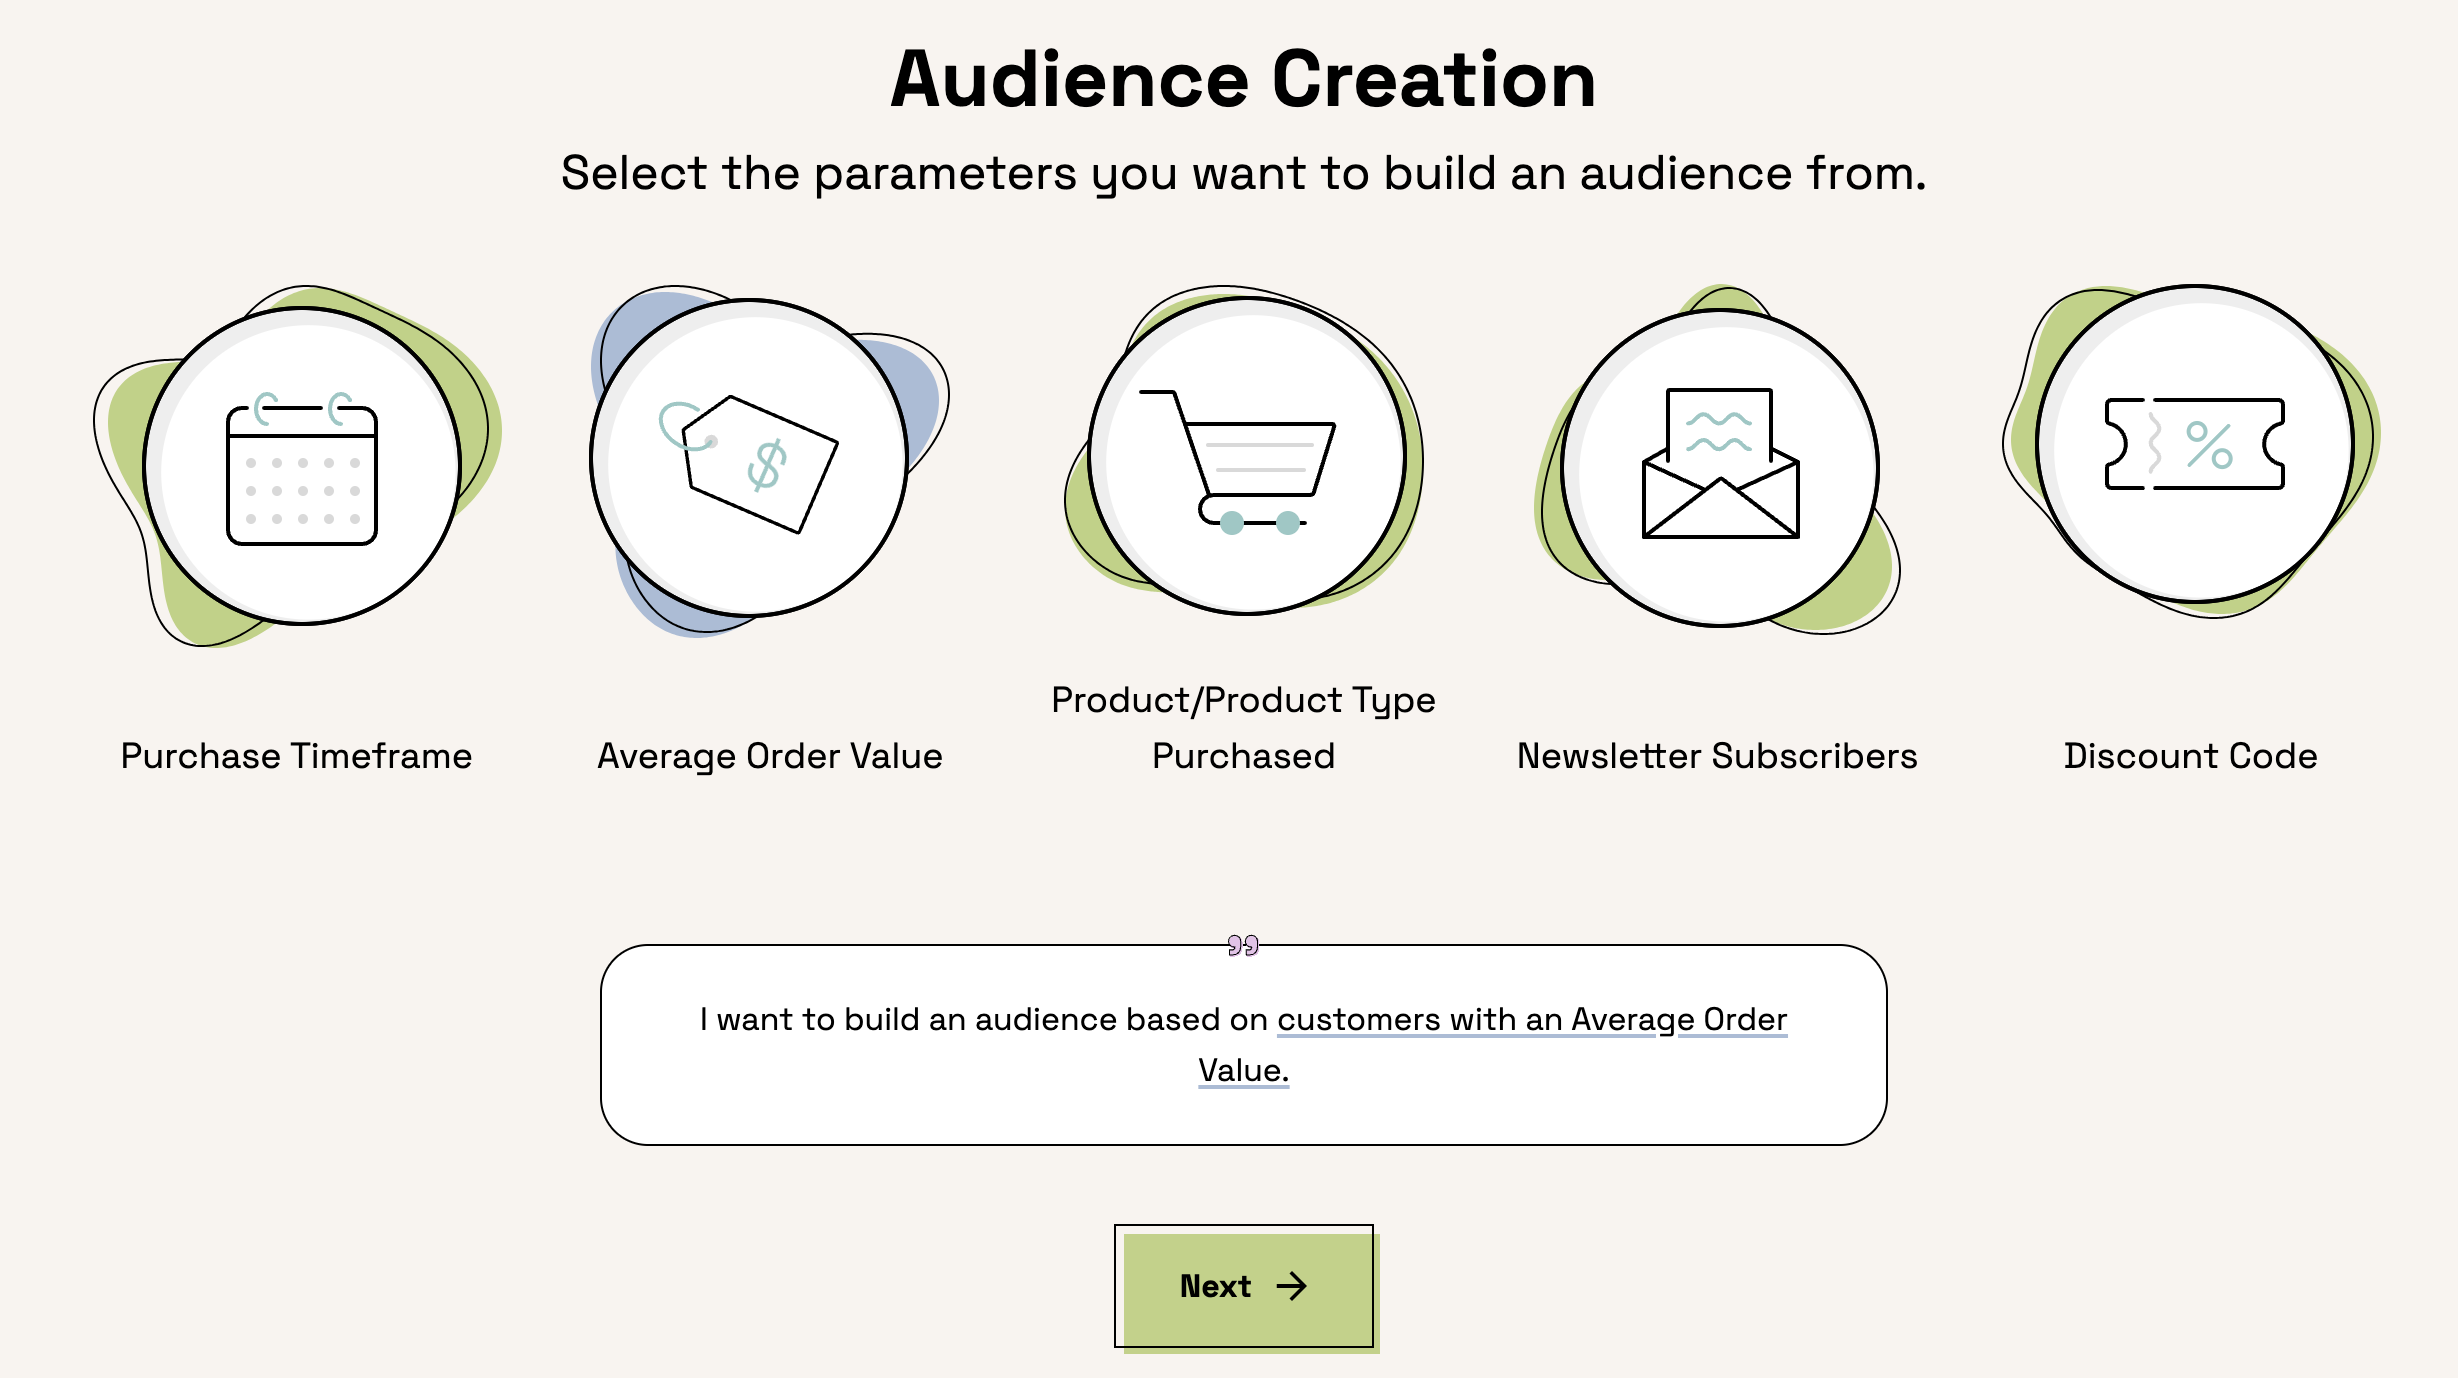2458x1378 pixels.
Task: Select the Product/Product Type Purchased label
Action: [x=1243, y=728]
